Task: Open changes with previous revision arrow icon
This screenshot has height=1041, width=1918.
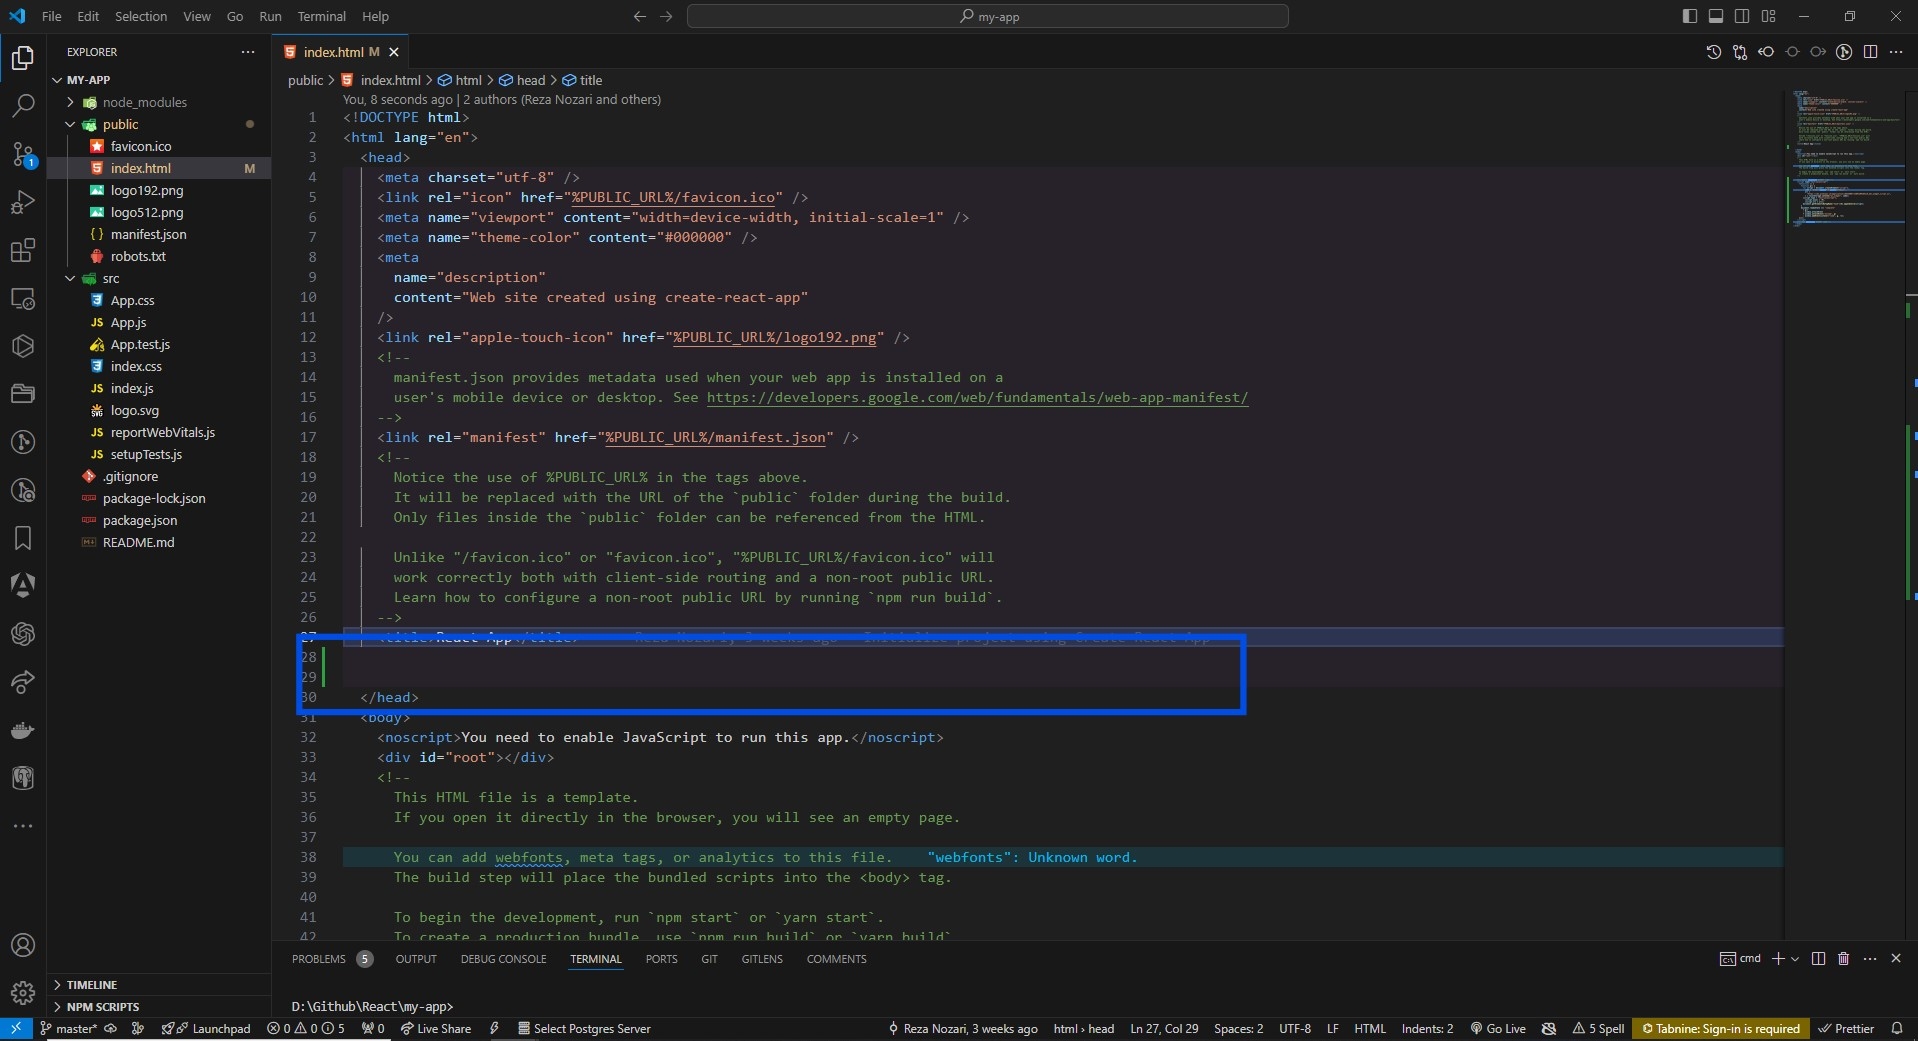Action: tap(1766, 52)
